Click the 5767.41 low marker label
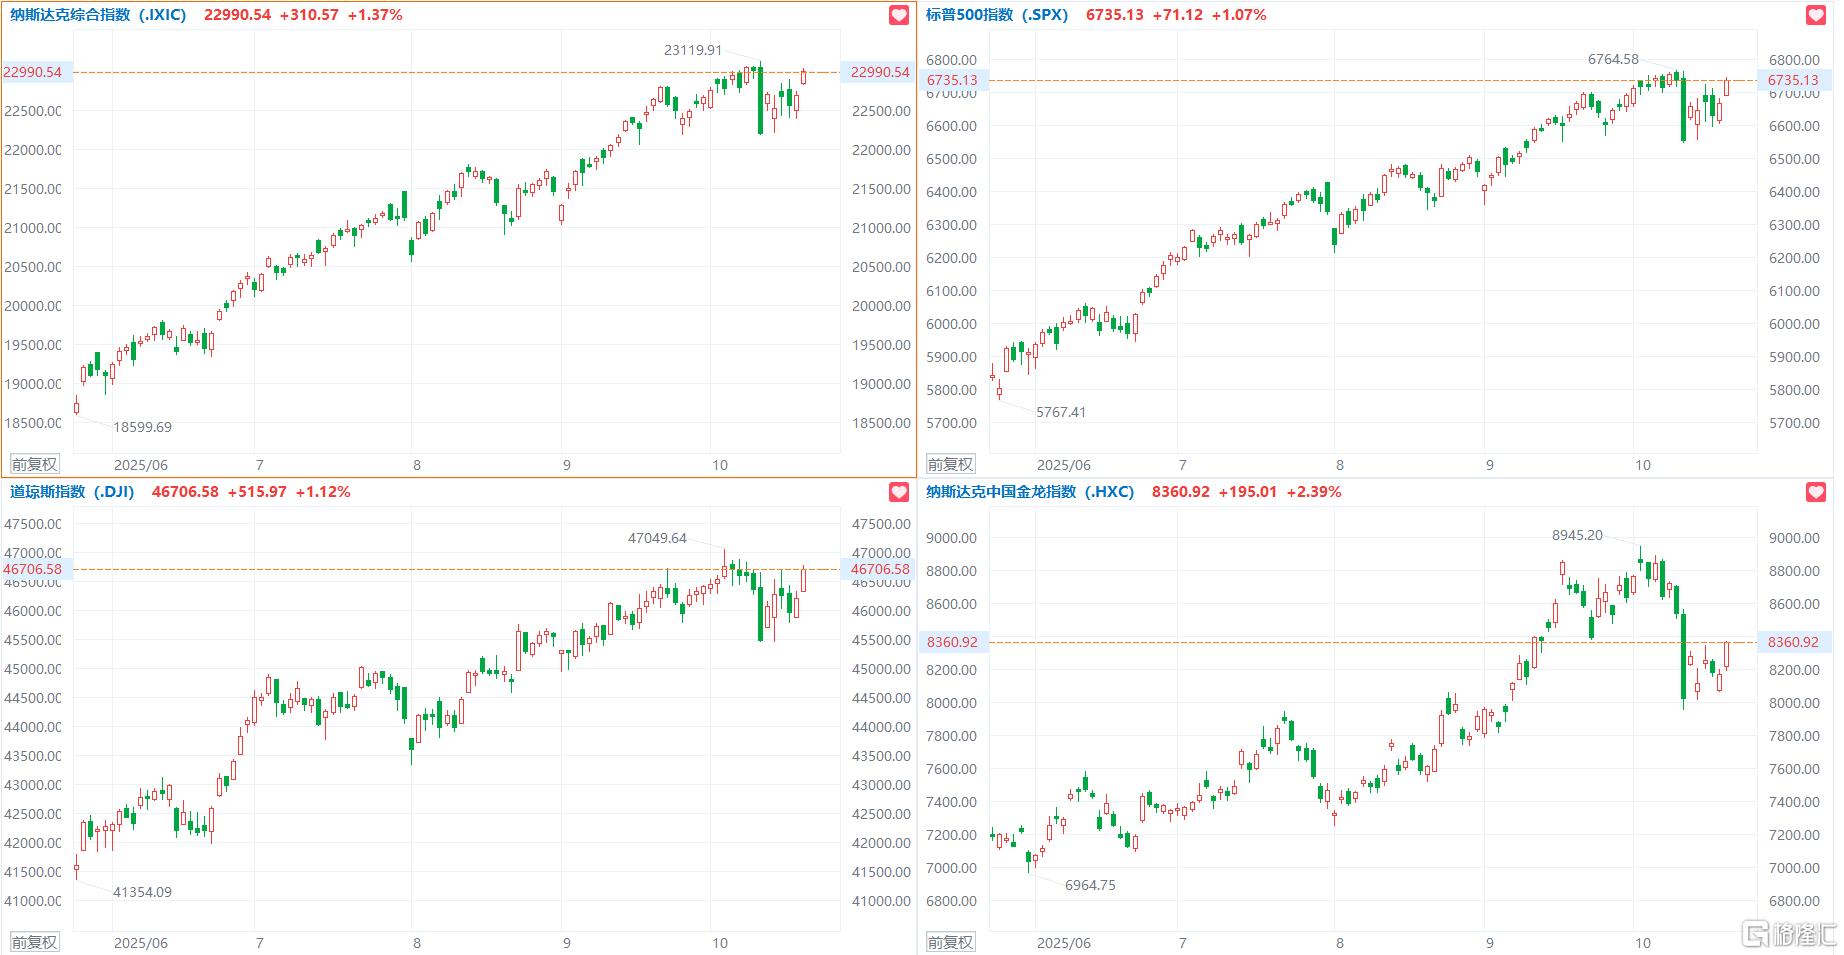1844x955 pixels. coord(1061,412)
